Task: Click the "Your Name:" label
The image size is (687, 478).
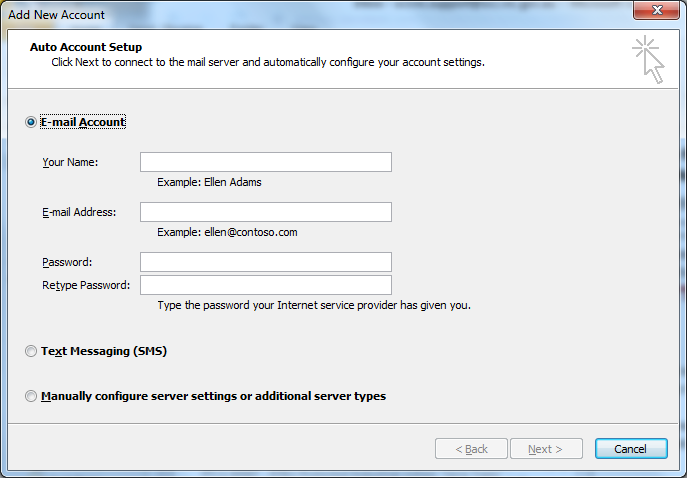Action: pyautogui.click(x=70, y=162)
